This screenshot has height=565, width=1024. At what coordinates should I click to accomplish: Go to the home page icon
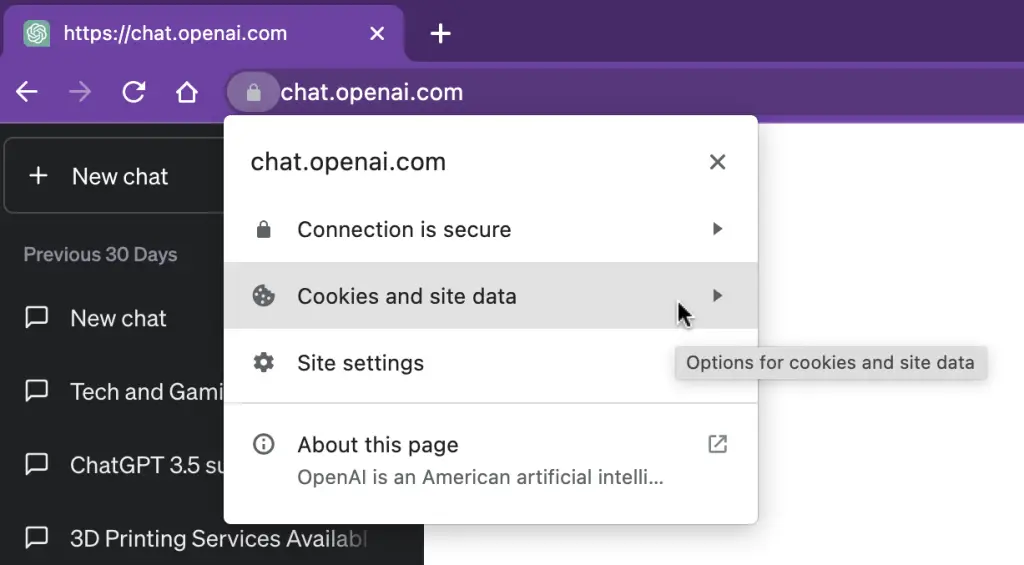(187, 92)
